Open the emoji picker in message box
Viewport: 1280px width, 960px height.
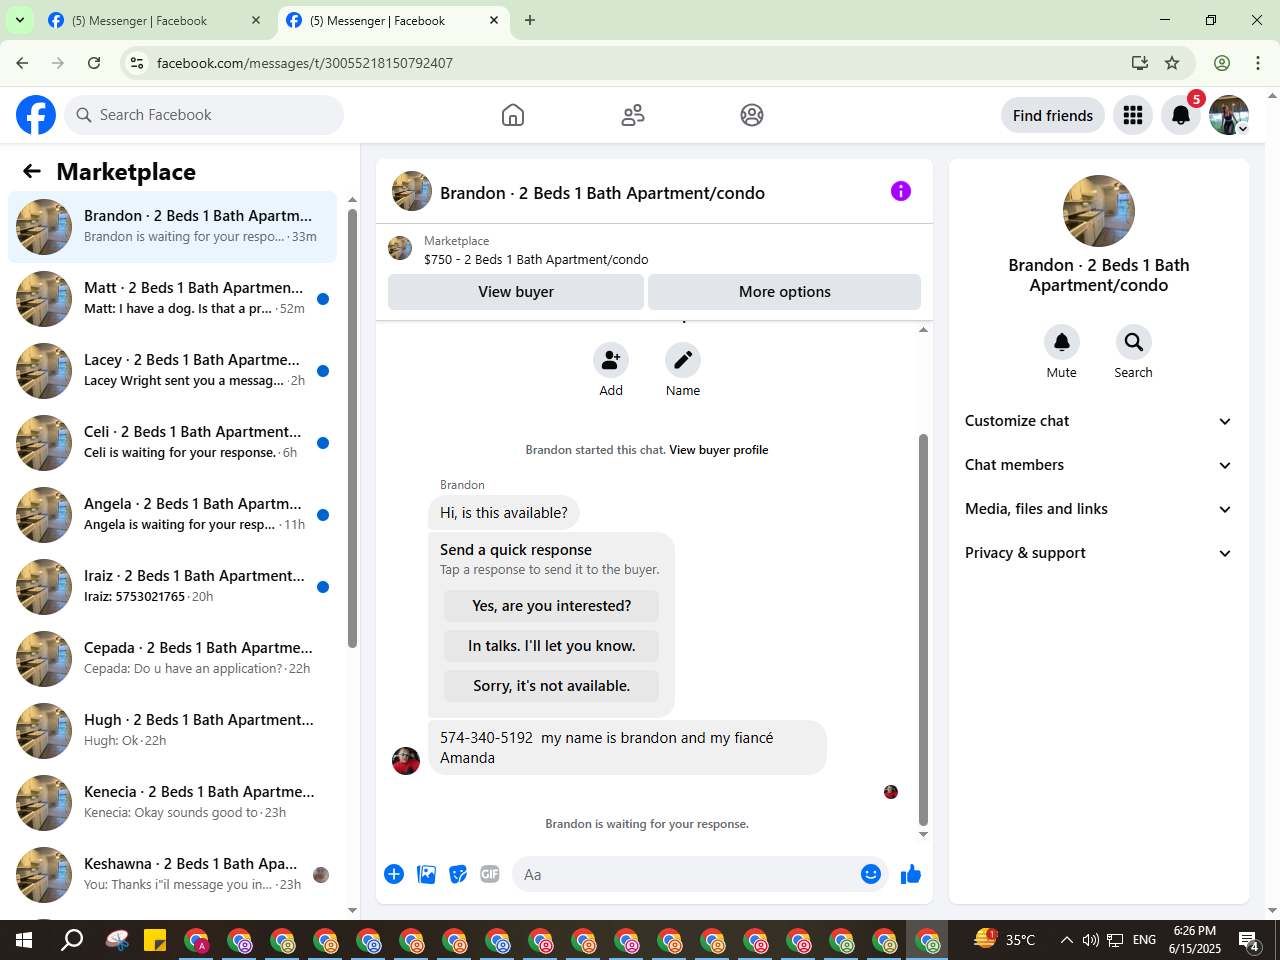(x=871, y=874)
